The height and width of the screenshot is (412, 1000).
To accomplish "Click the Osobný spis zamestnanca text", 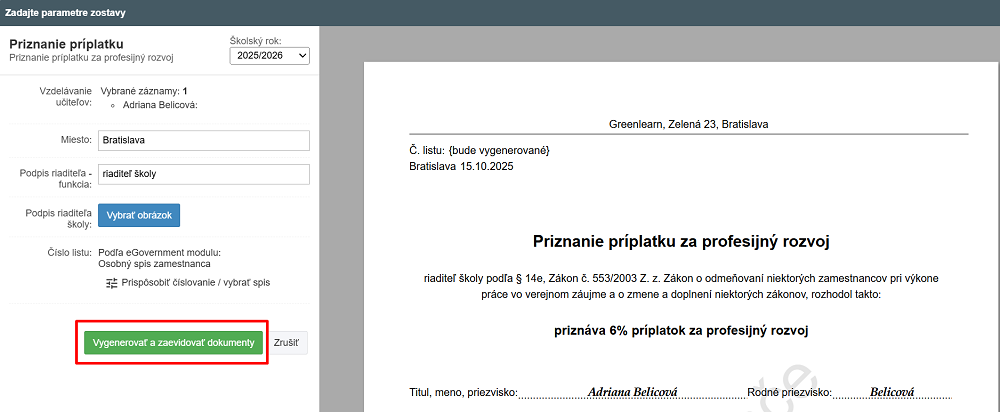I will [x=153, y=264].
